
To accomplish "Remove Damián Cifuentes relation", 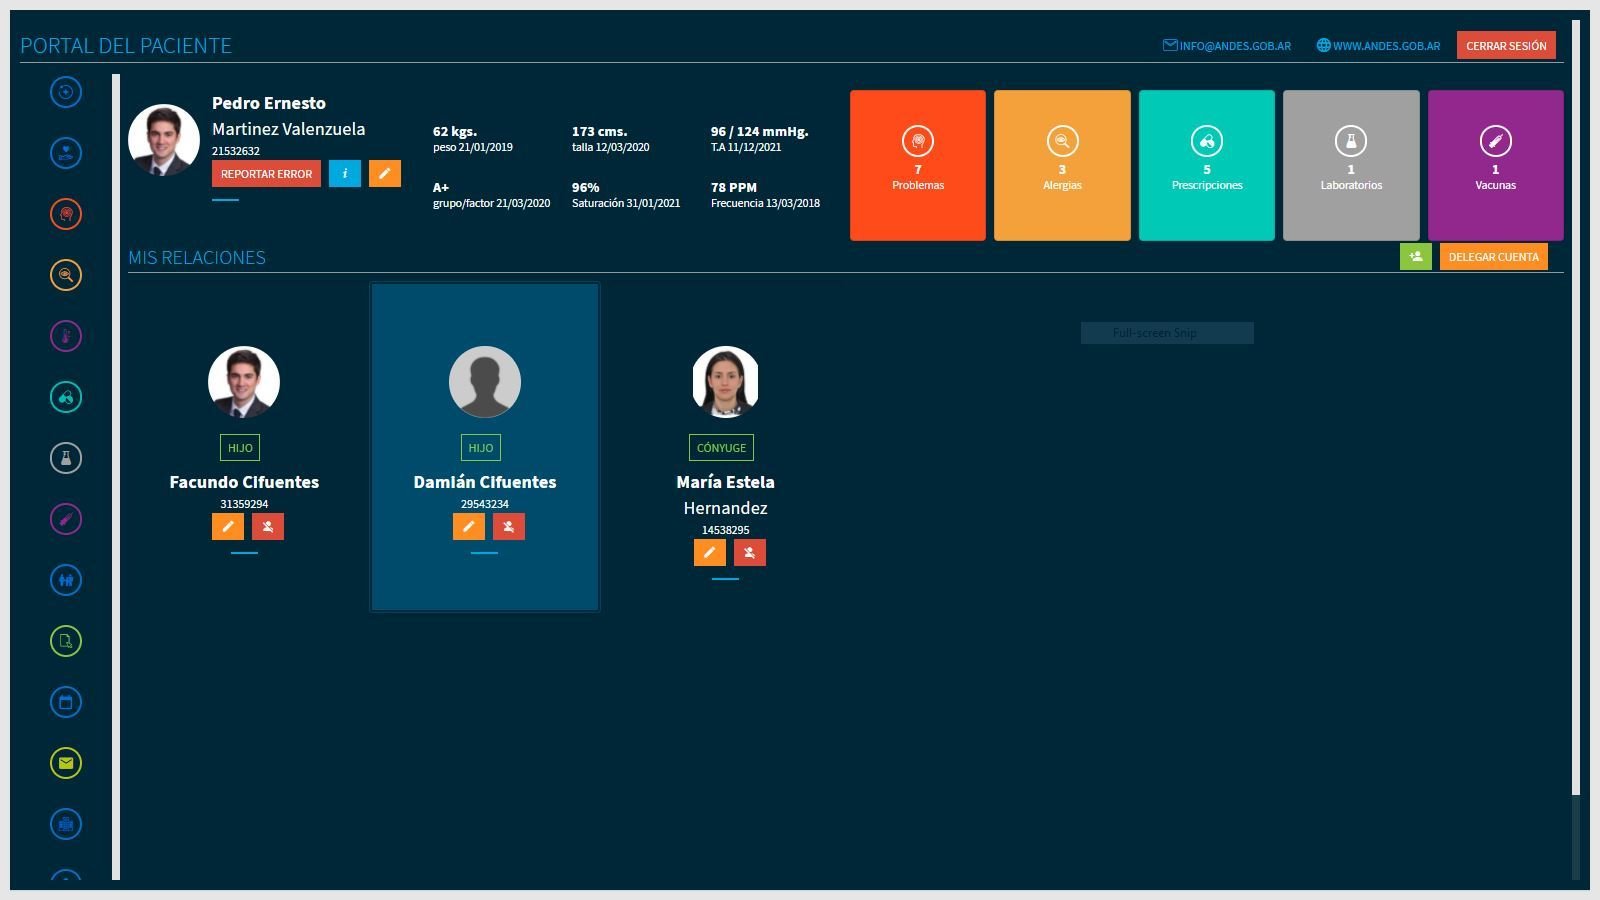I will tap(509, 527).
